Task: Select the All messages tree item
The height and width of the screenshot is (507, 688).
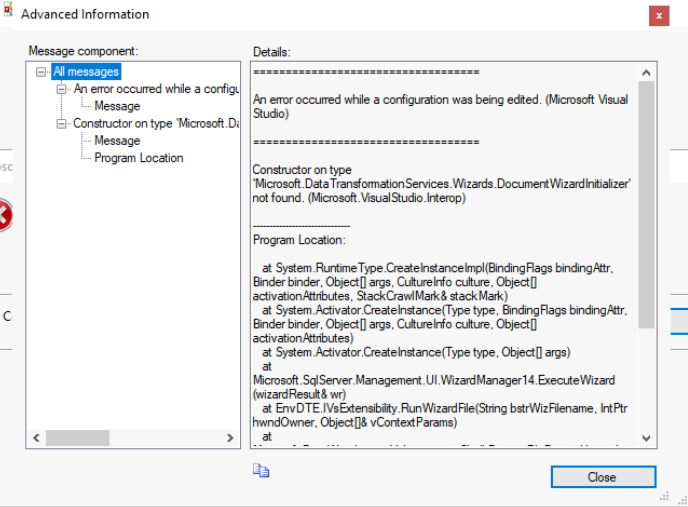Action: 86,72
